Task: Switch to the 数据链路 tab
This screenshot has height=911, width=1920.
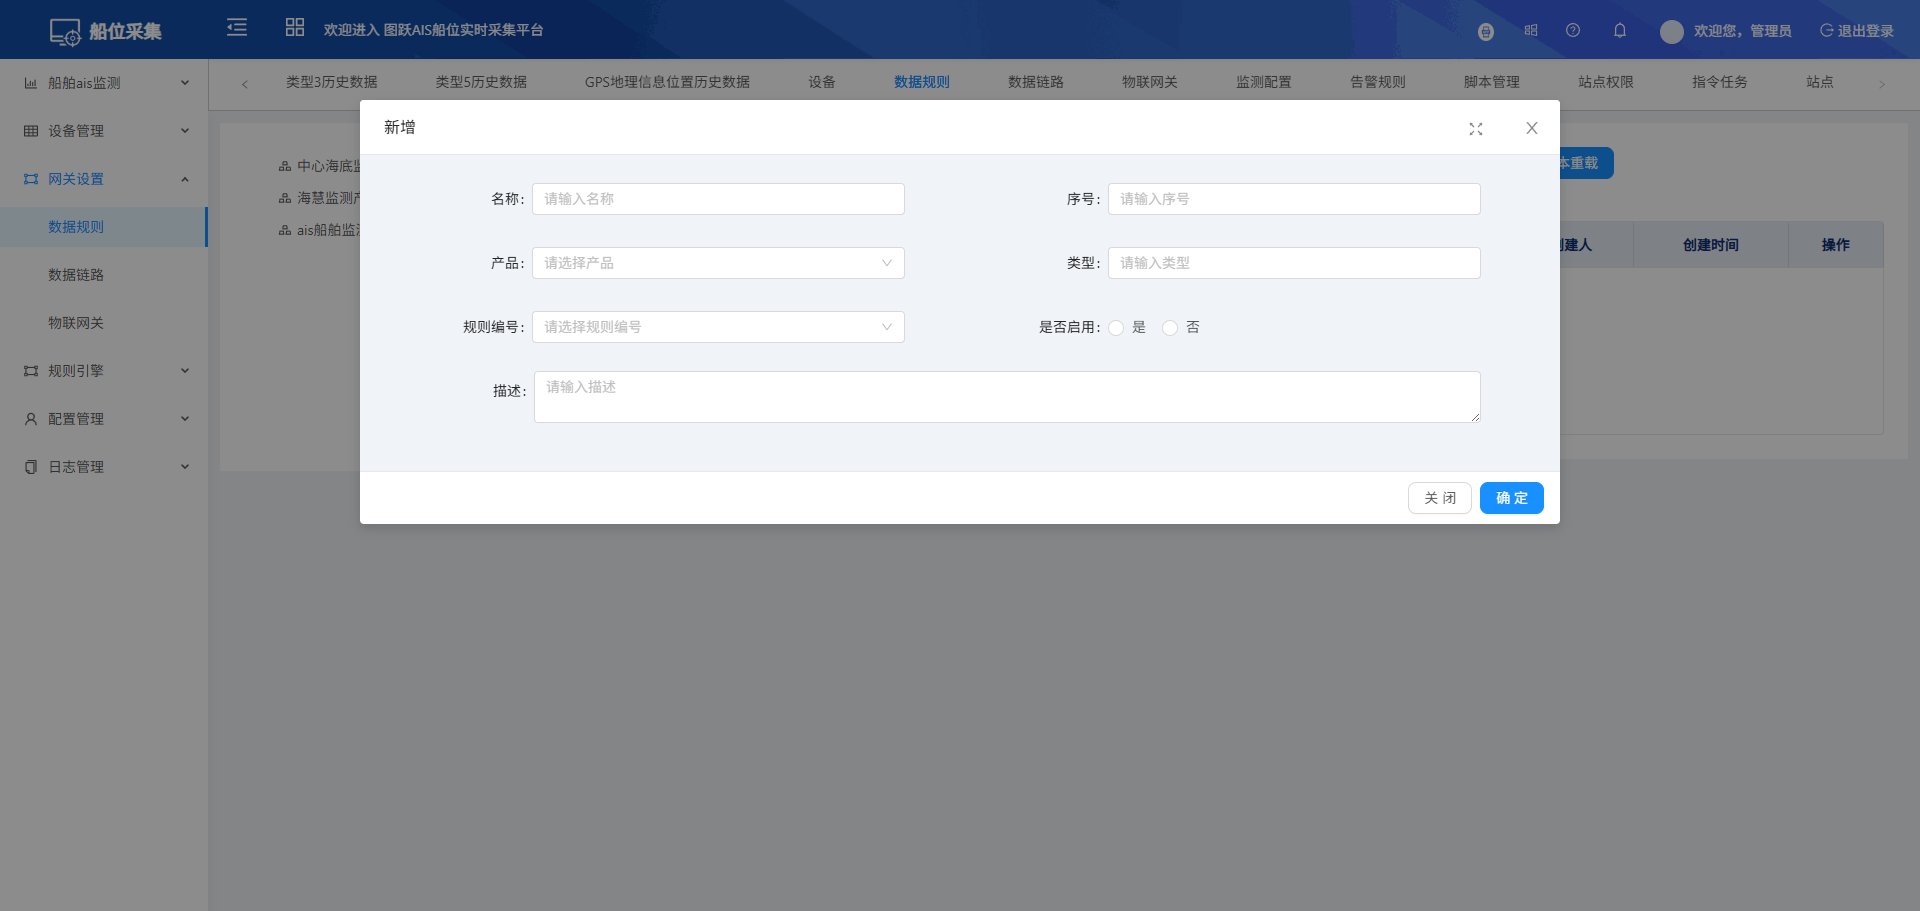Action: coord(1035,82)
